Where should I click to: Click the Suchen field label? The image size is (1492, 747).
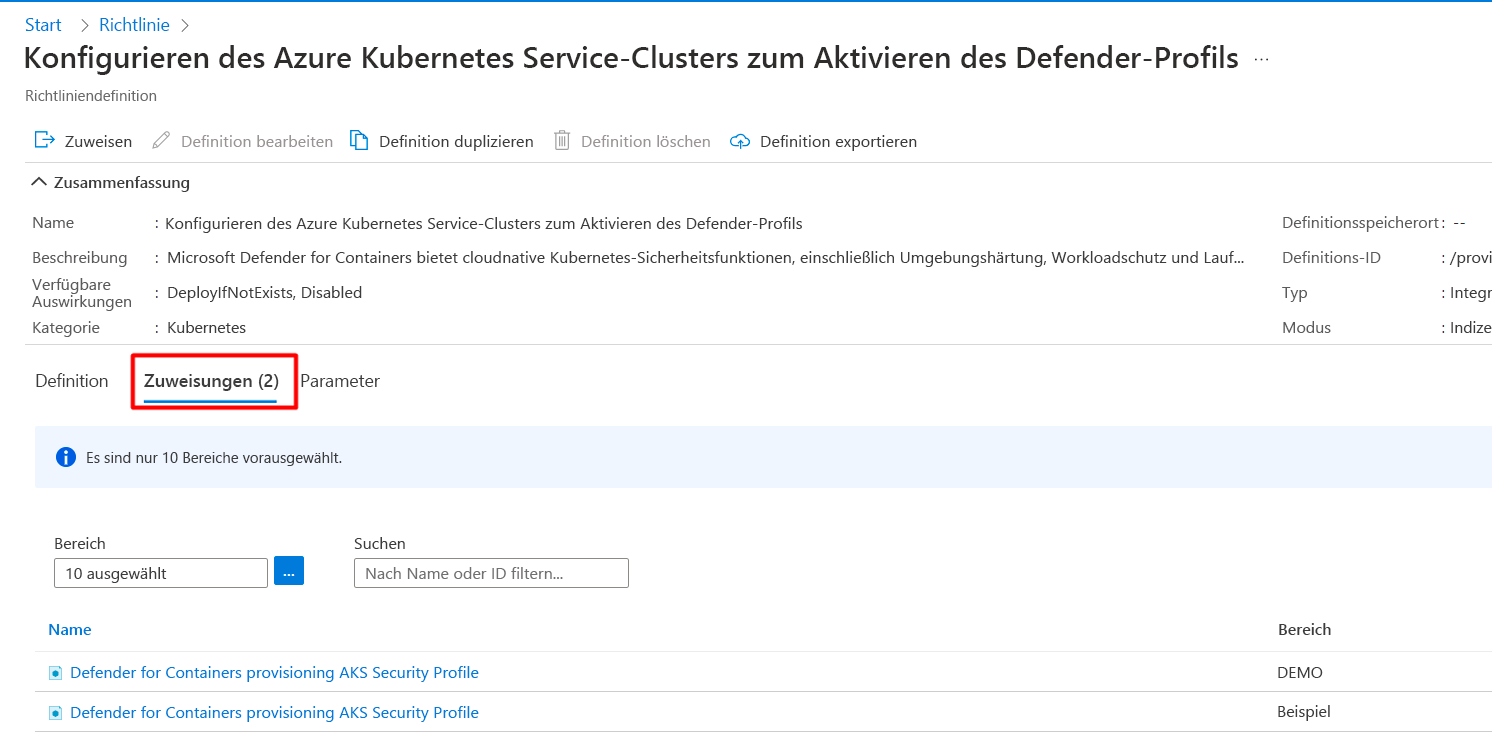(380, 544)
